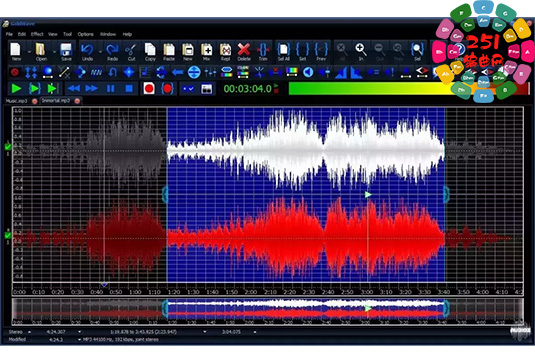Zoom in with the In magnifier icon
This screenshot has width=535, height=363.
(361, 52)
